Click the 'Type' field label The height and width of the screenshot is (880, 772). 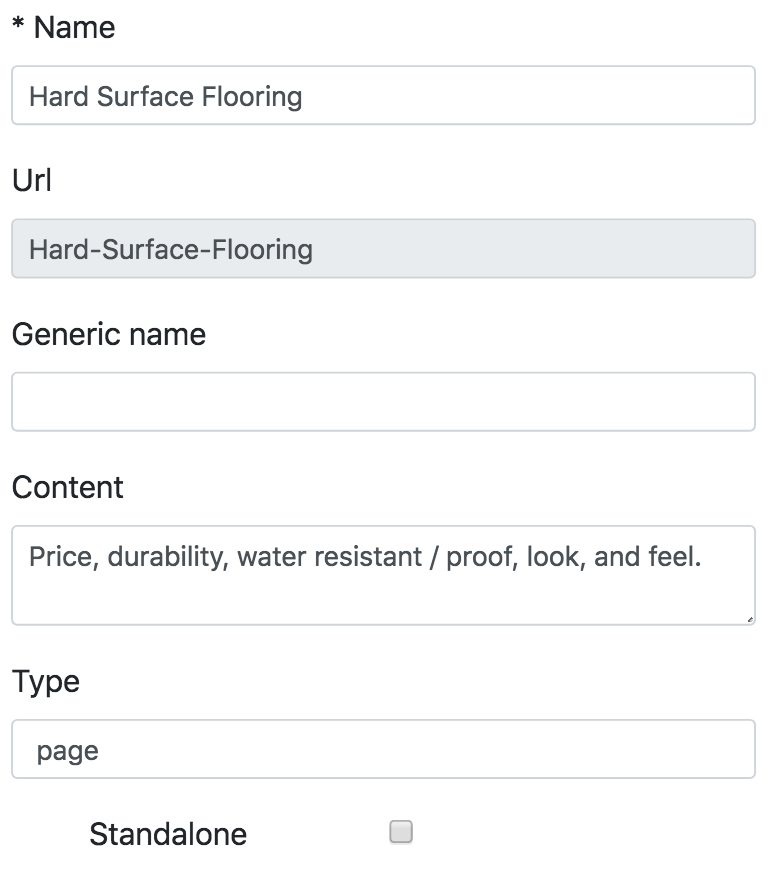coord(45,681)
